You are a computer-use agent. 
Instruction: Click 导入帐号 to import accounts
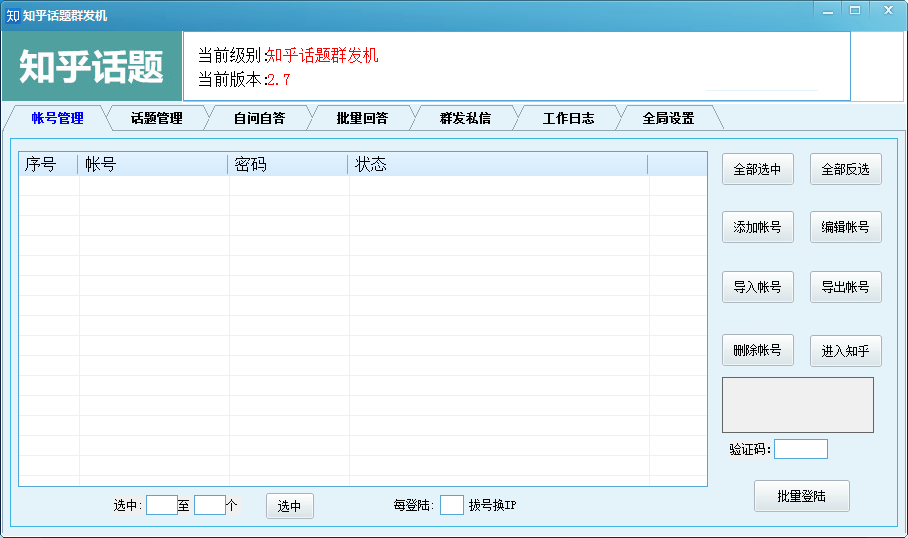tap(757, 287)
